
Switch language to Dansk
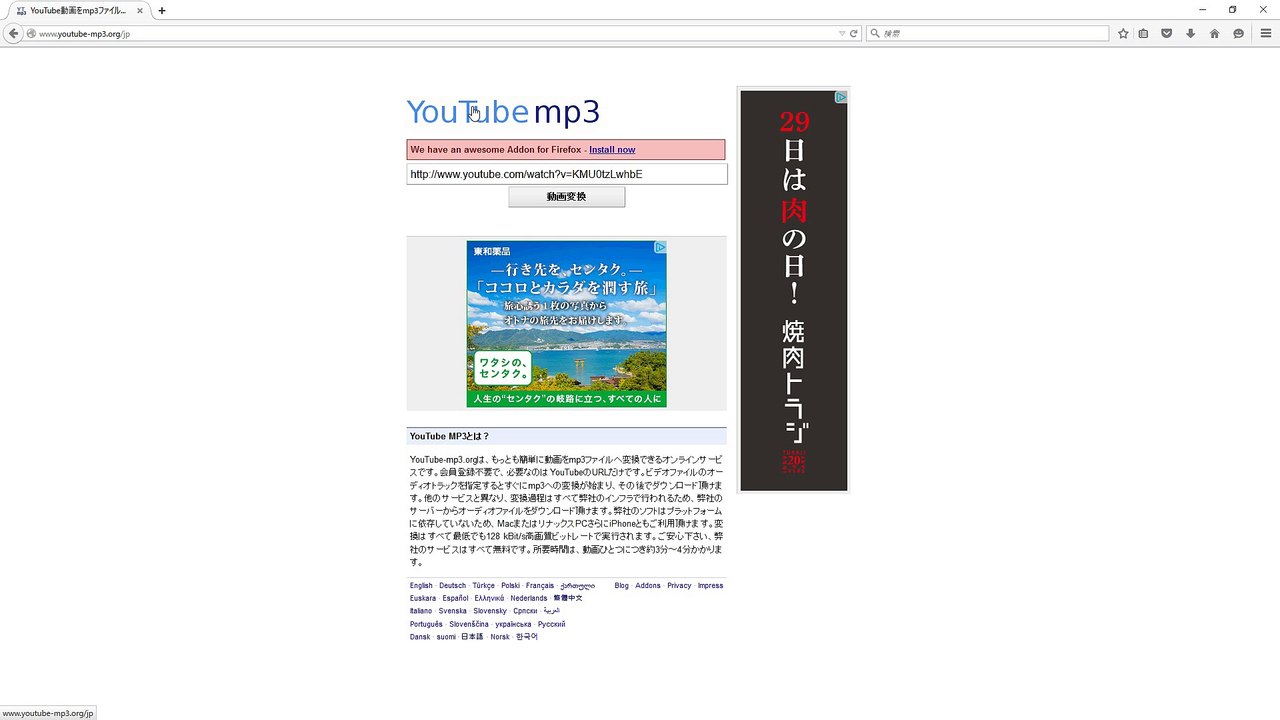[x=421, y=637]
